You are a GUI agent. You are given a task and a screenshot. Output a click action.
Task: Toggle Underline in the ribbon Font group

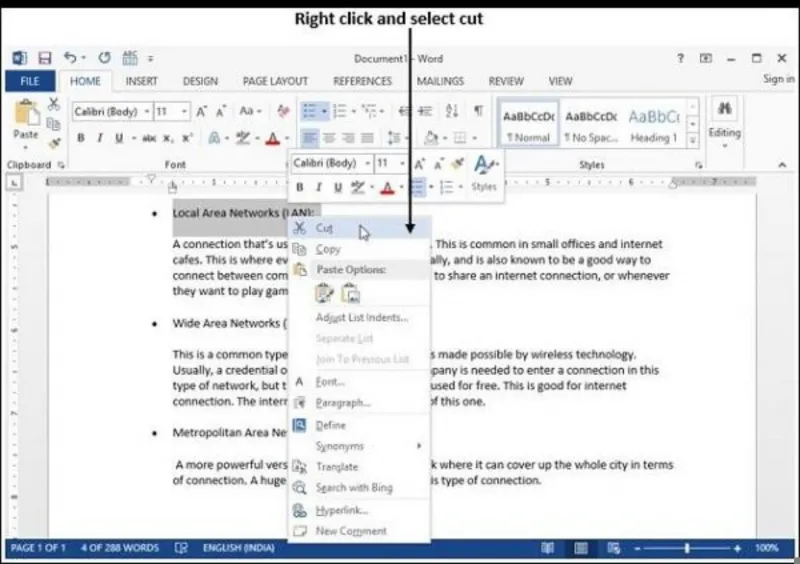point(119,138)
